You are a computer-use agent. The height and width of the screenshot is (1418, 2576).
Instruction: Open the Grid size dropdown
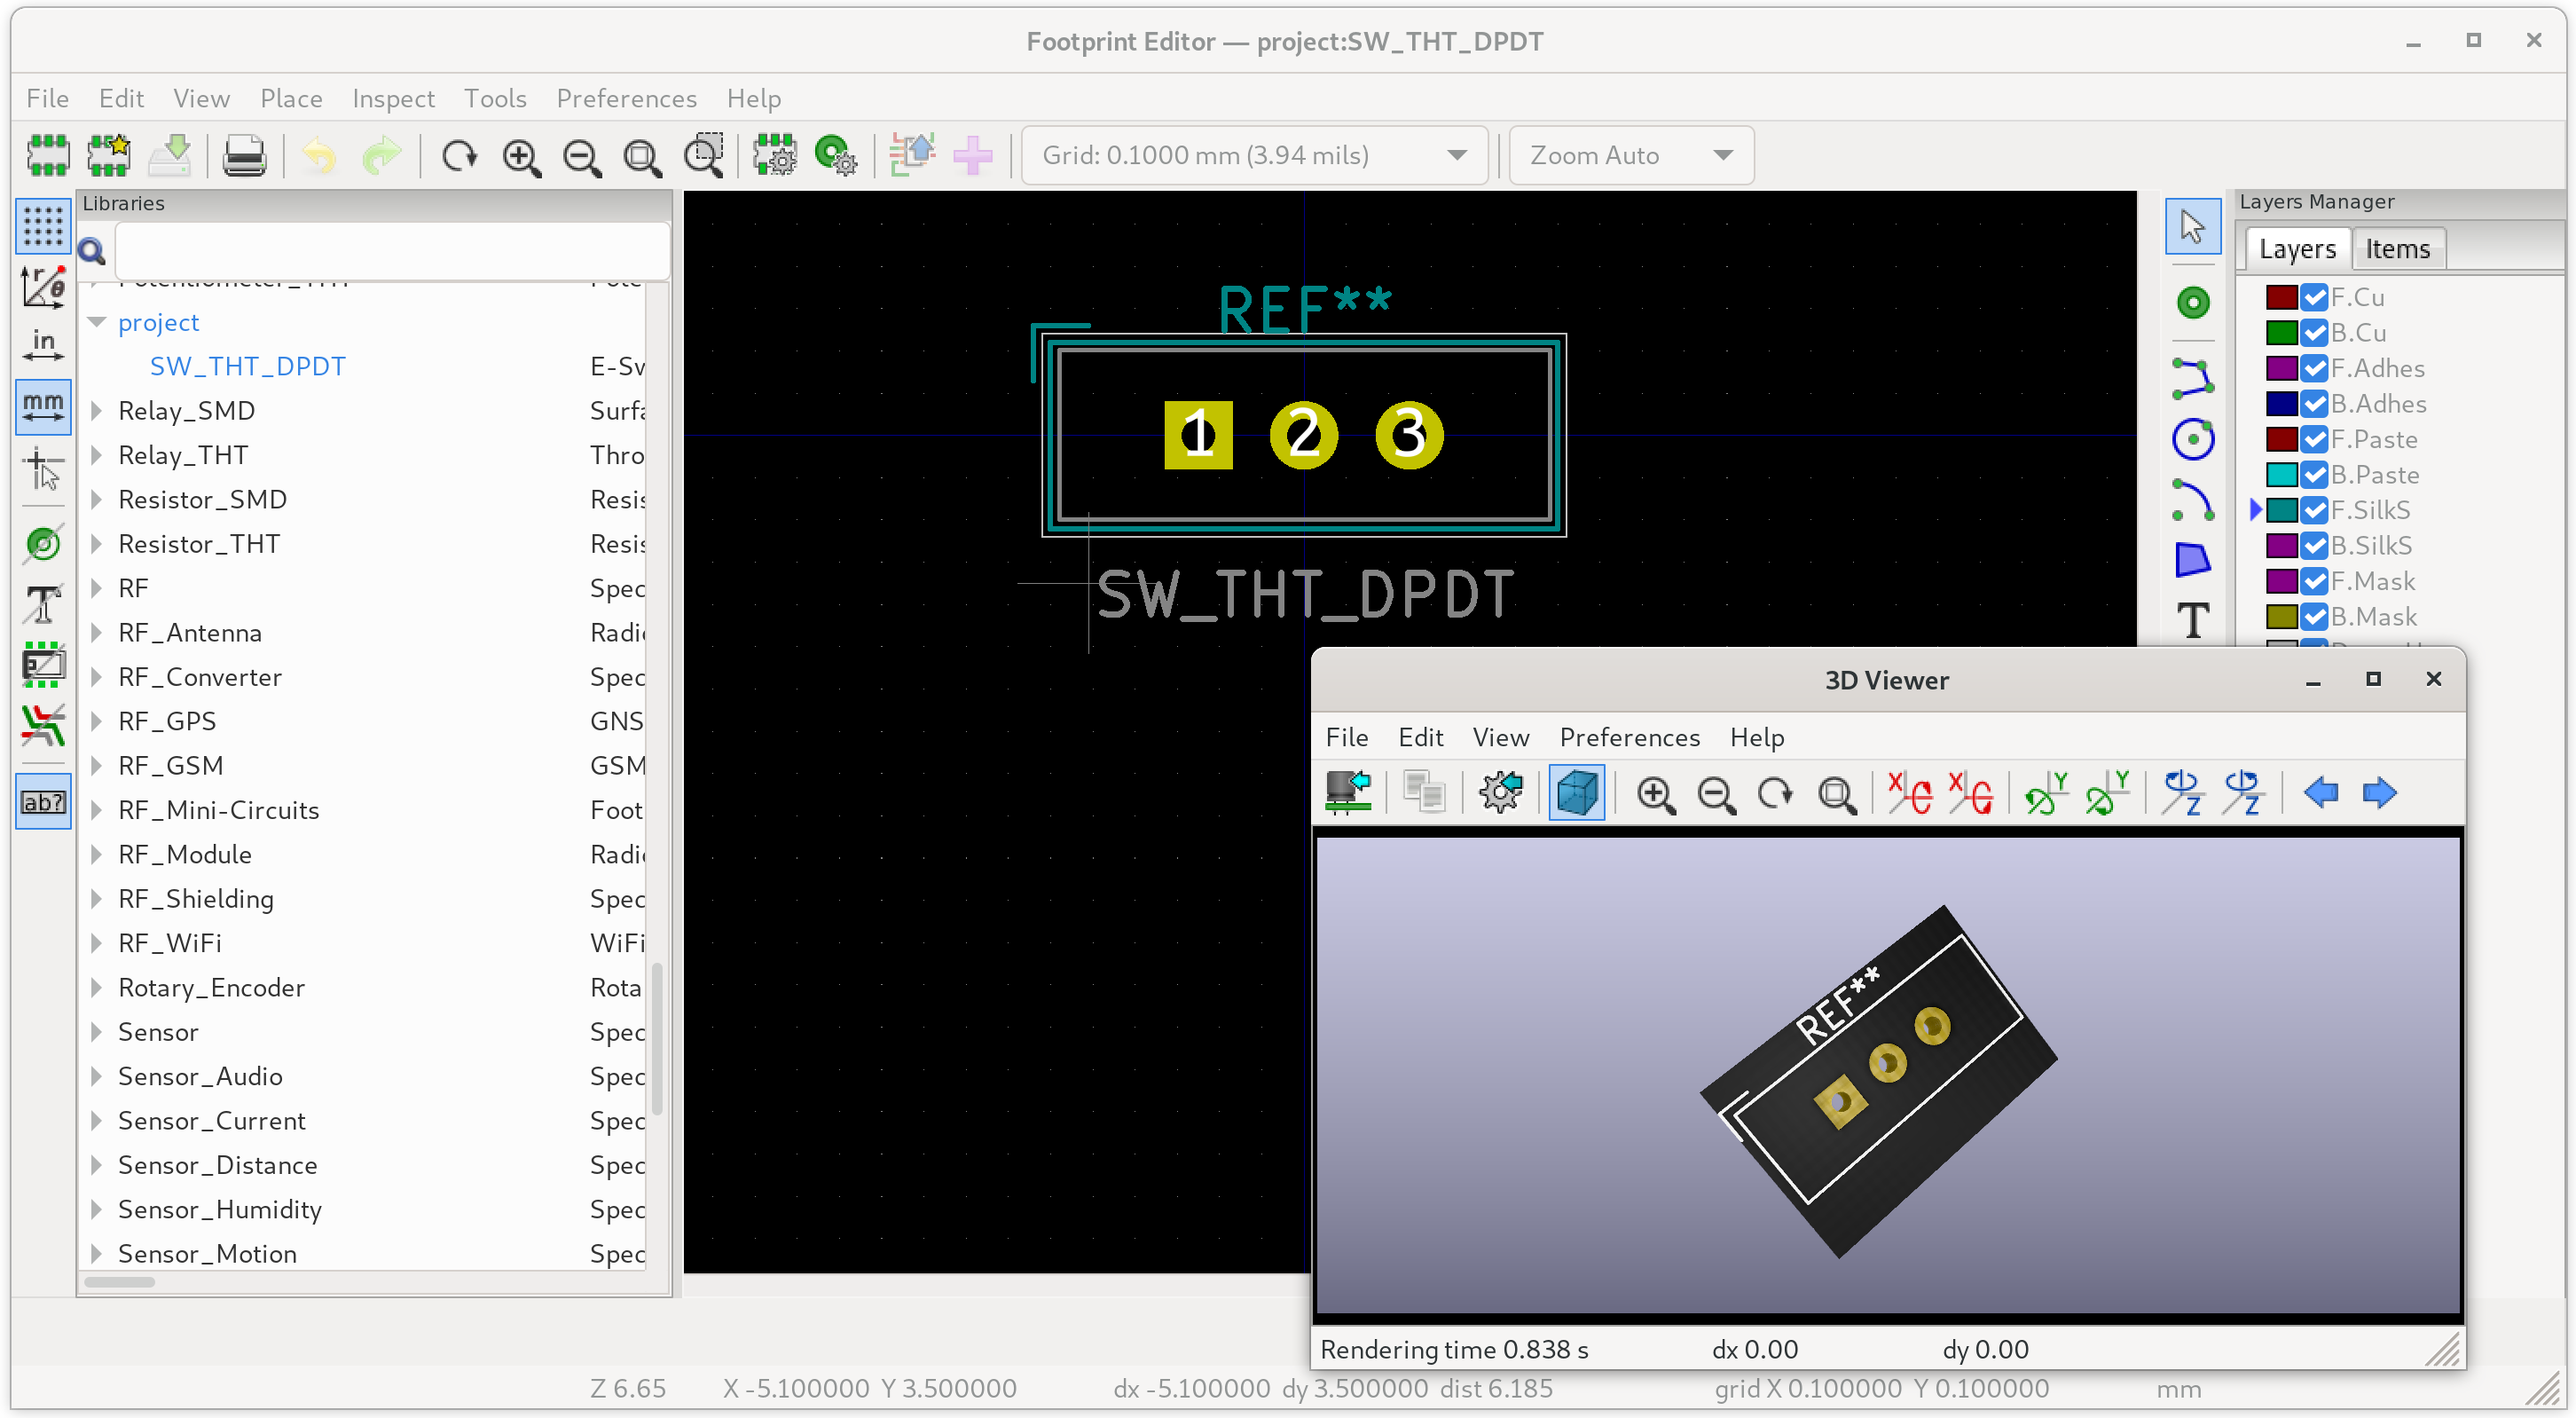coord(1254,156)
